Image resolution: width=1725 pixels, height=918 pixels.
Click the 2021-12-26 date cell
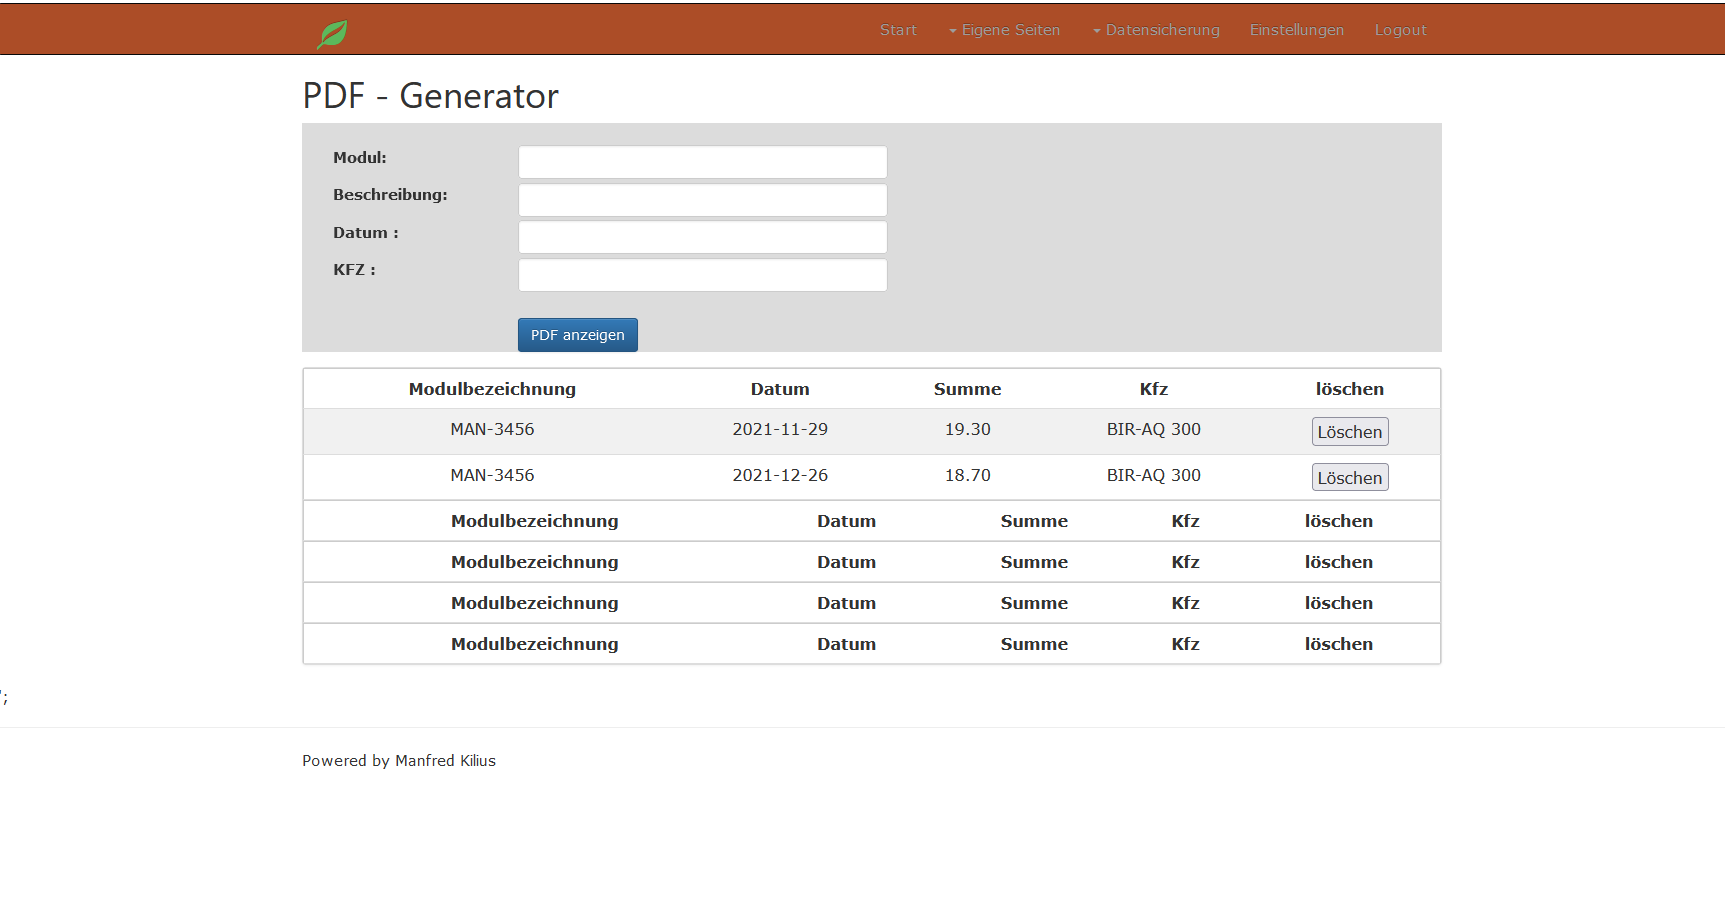[x=780, y=475]
